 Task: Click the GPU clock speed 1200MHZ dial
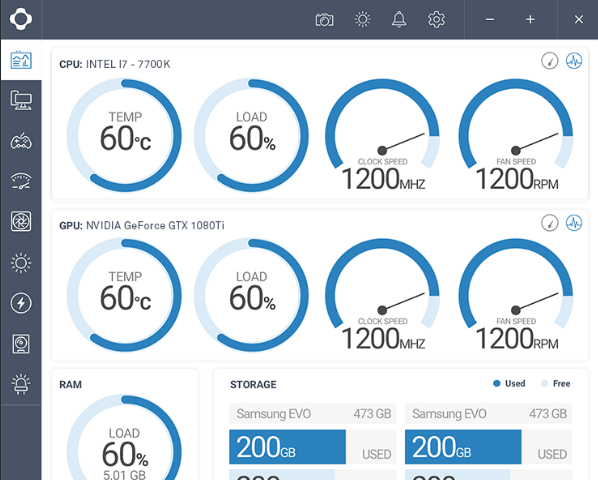pos(382,295)
